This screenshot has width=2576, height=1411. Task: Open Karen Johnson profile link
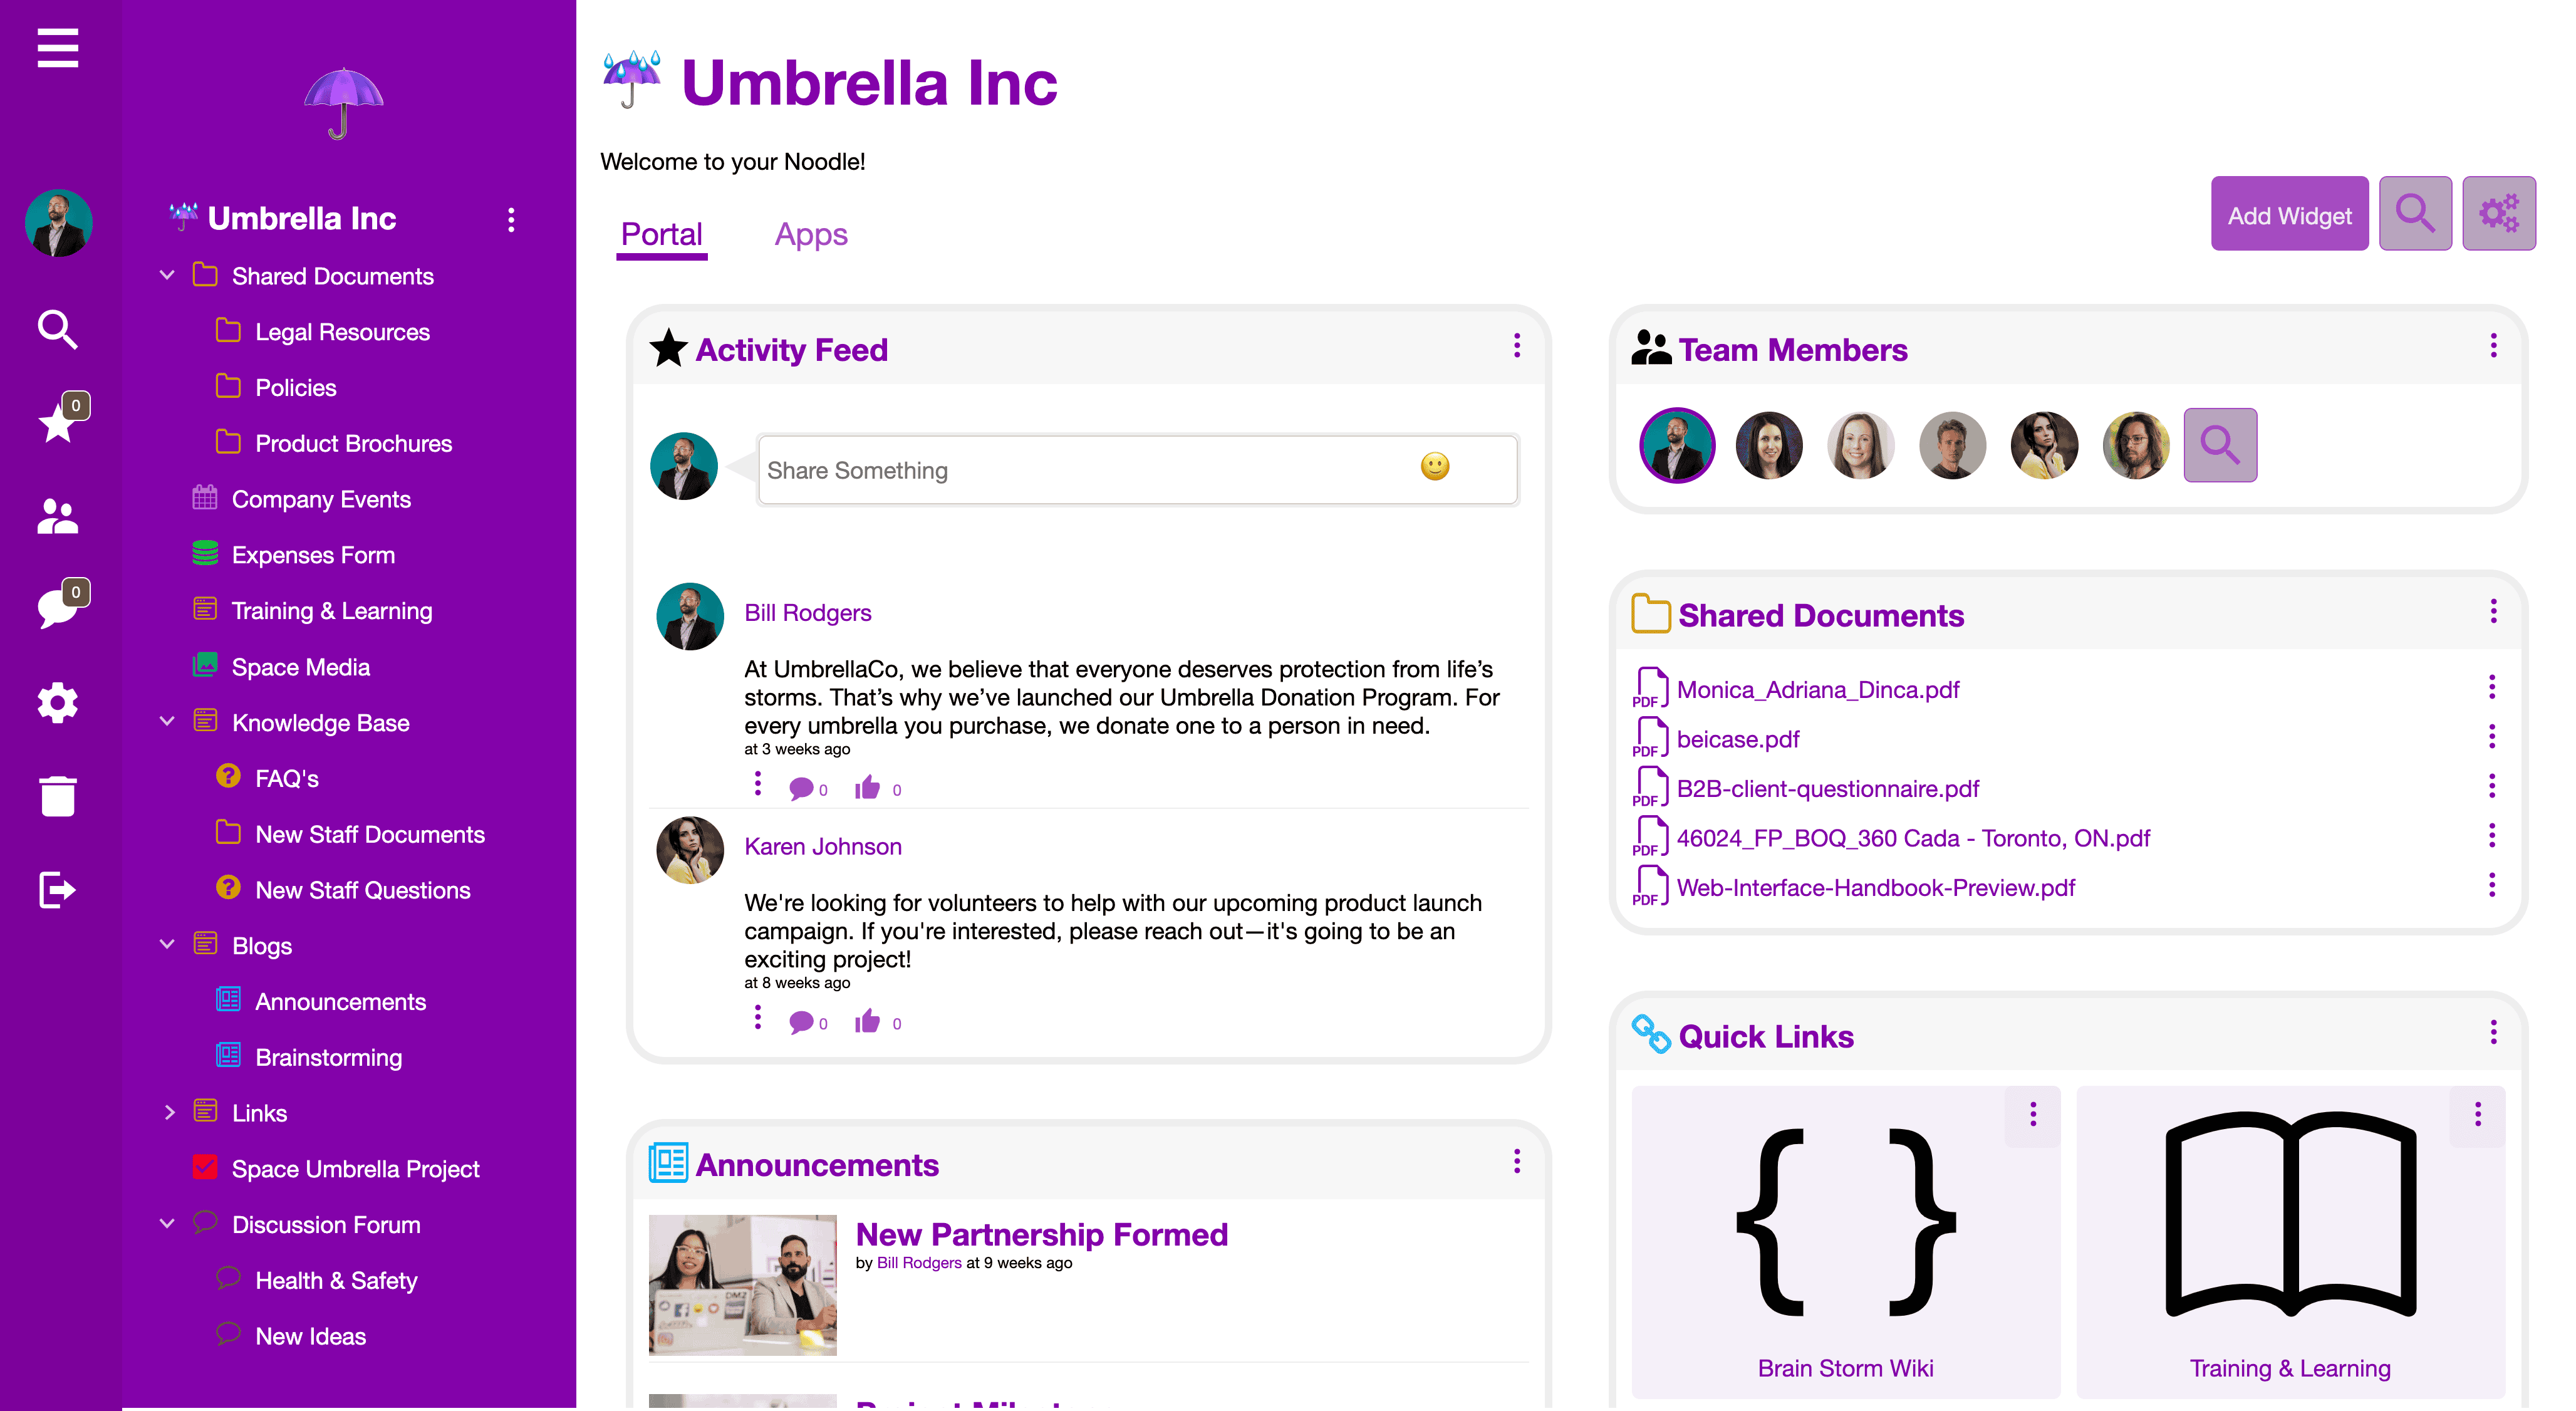[x=822, y=848]
